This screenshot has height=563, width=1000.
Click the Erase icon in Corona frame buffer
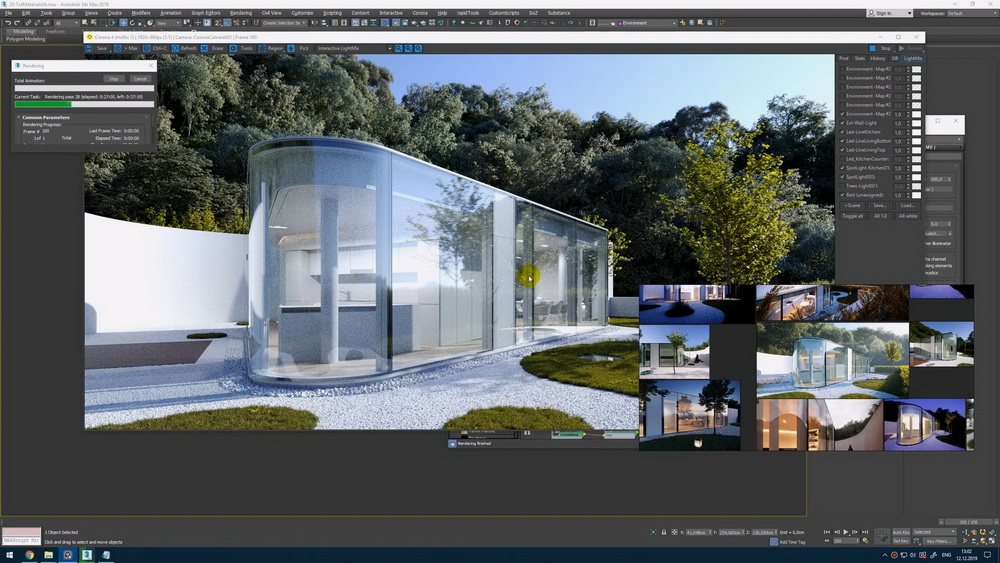point(204,48)
